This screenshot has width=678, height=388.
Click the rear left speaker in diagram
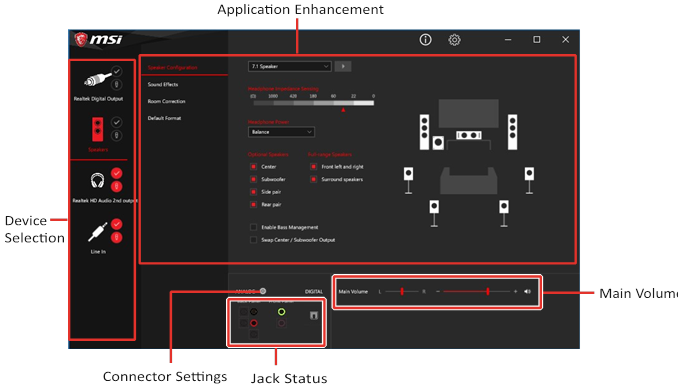coord(434,213)
